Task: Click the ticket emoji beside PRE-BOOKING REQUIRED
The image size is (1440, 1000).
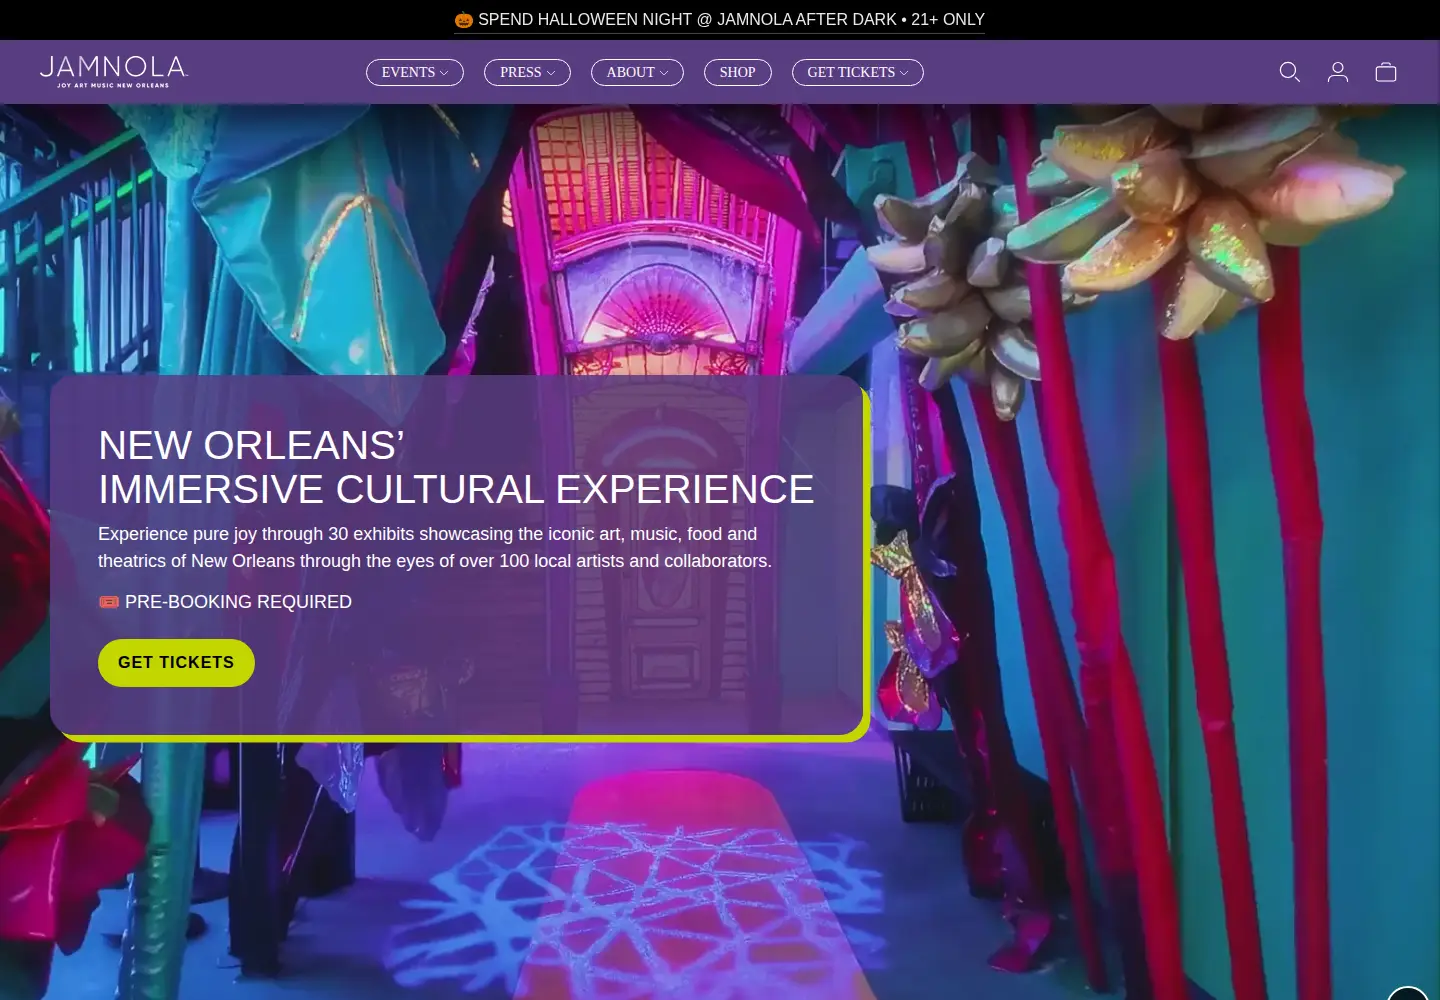Action: 109,602
